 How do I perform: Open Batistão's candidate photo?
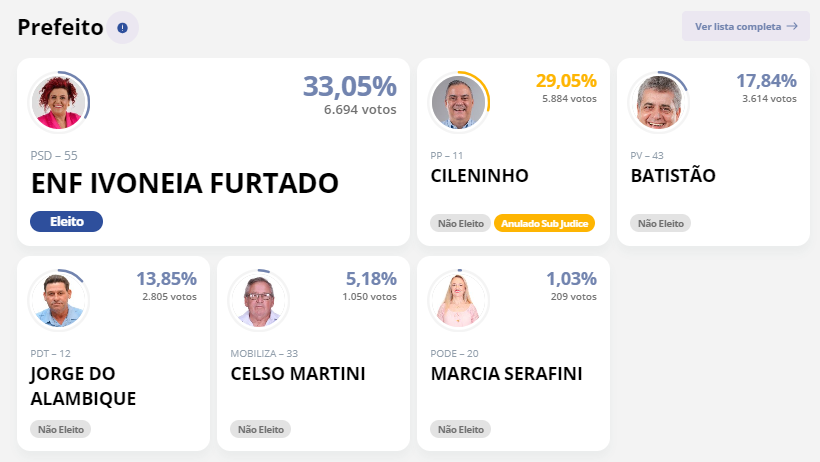pos(659,103)
